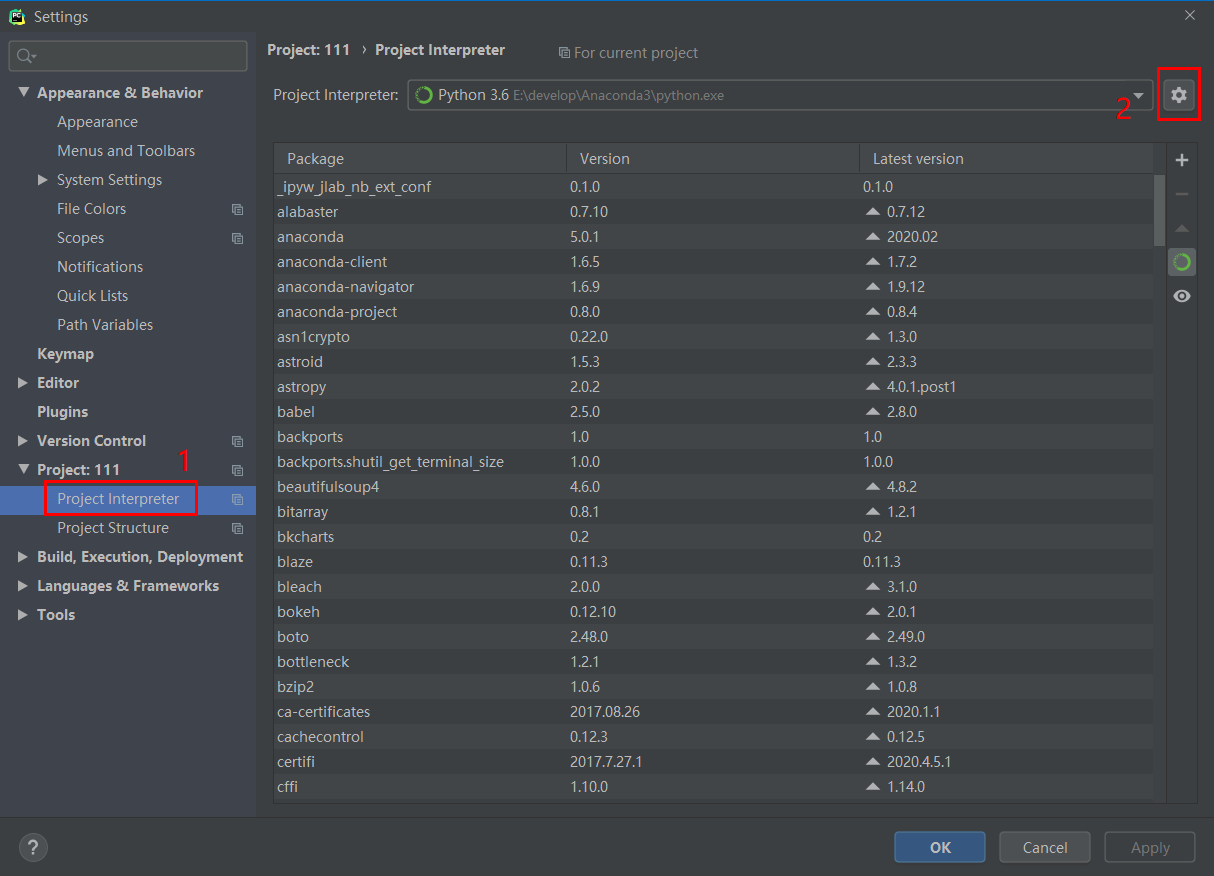Click the Project Interpreter project-scope icon

click(x=237, y=499)
